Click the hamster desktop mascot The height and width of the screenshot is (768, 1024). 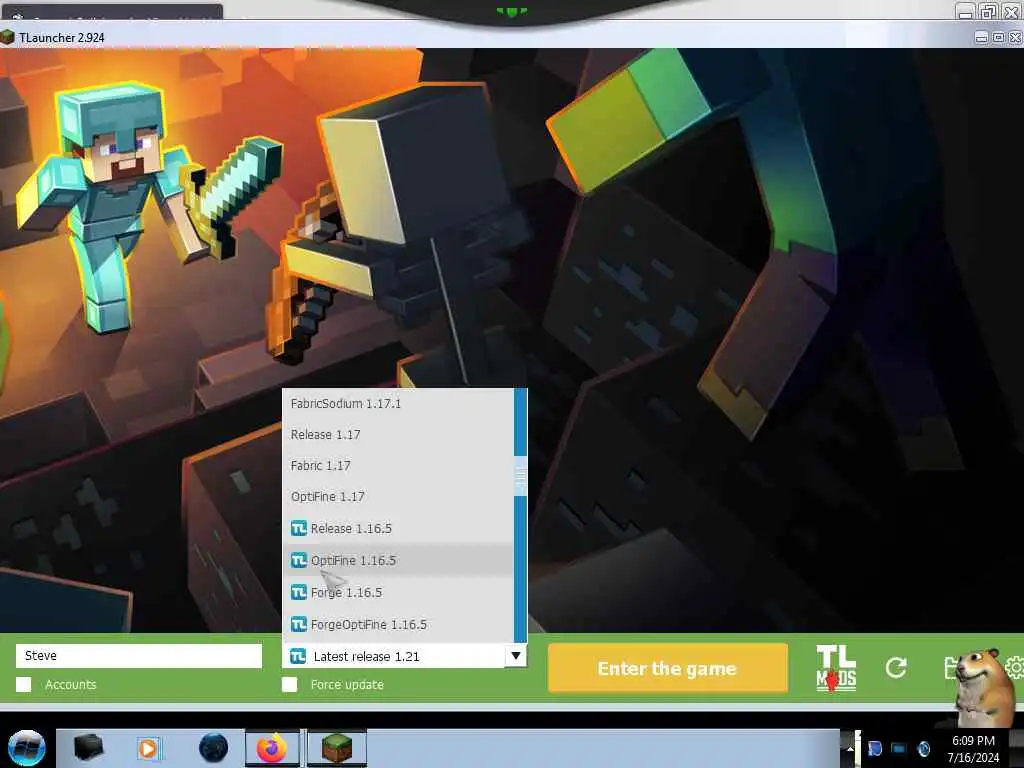[986, 687]
